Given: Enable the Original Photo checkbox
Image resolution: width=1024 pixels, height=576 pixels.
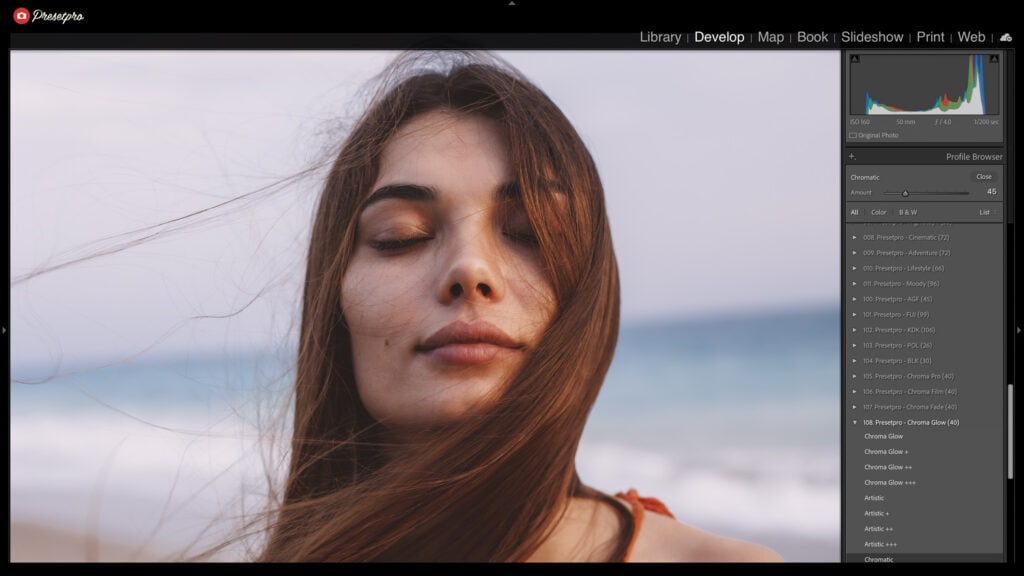Looking at the screenshot, I should pyautogui.click(x=853, y=135).
